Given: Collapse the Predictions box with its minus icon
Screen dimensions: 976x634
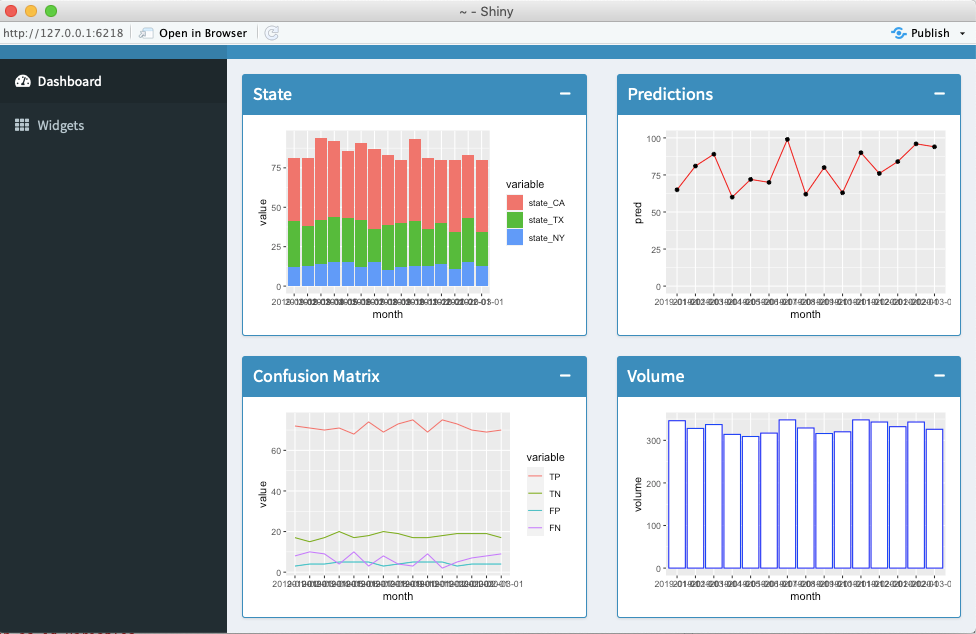Looking at the screenshot, I should coord(940,93).
